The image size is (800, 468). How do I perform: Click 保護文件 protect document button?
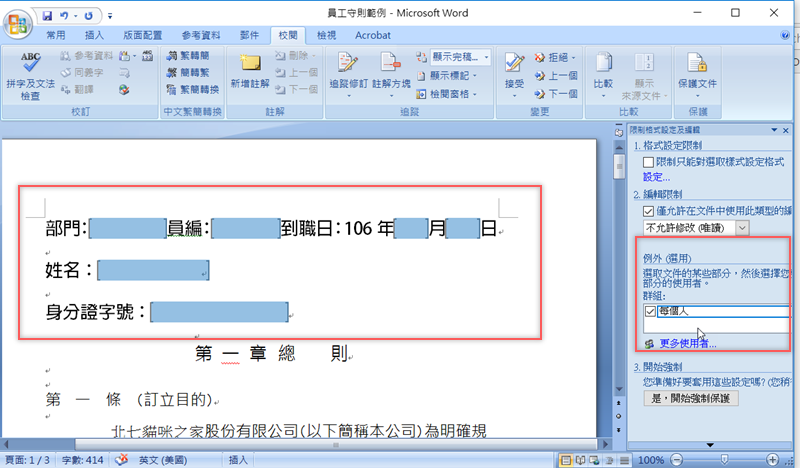click(x=697, y=75)
